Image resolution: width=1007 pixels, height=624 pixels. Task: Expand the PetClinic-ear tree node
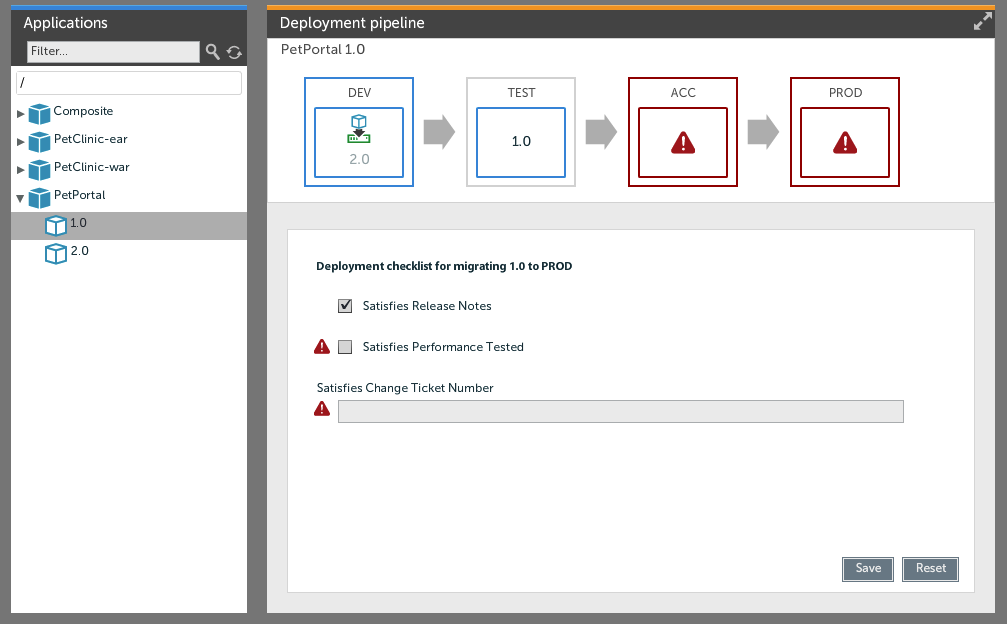tap(20, 141)
